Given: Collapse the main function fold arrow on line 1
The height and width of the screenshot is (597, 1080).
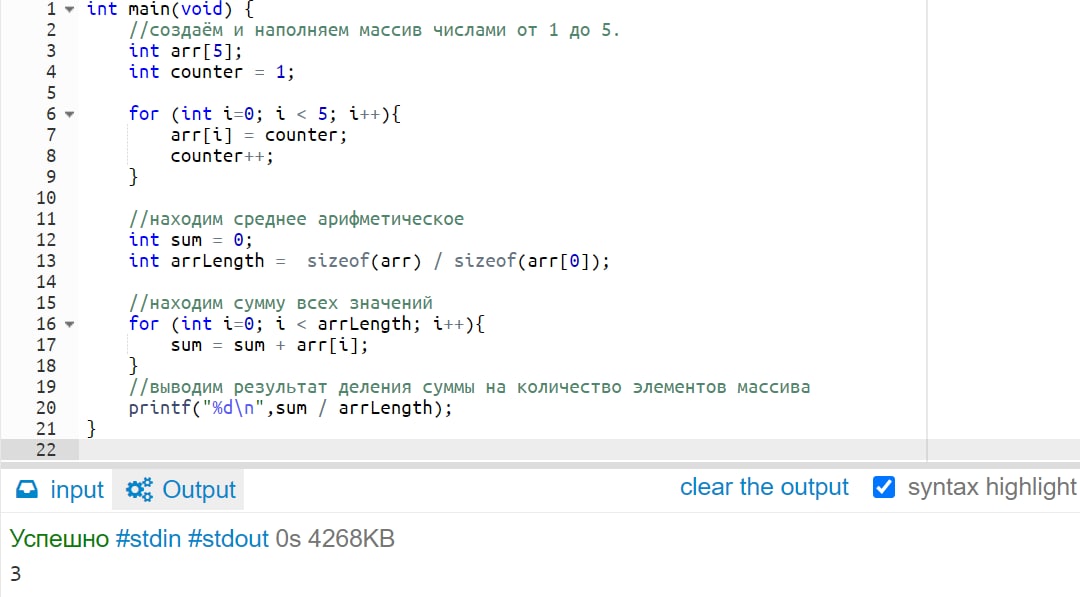Looking at the screenshot, I should click(70, 10).
